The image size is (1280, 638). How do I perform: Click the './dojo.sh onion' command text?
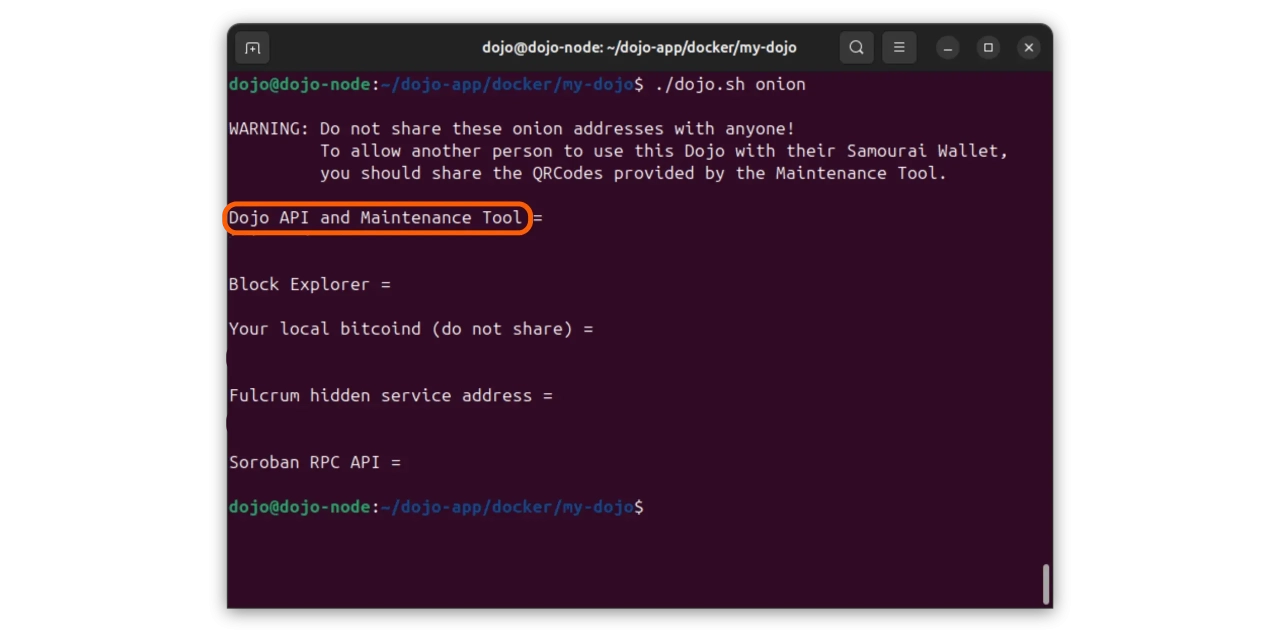coord(730,85)
